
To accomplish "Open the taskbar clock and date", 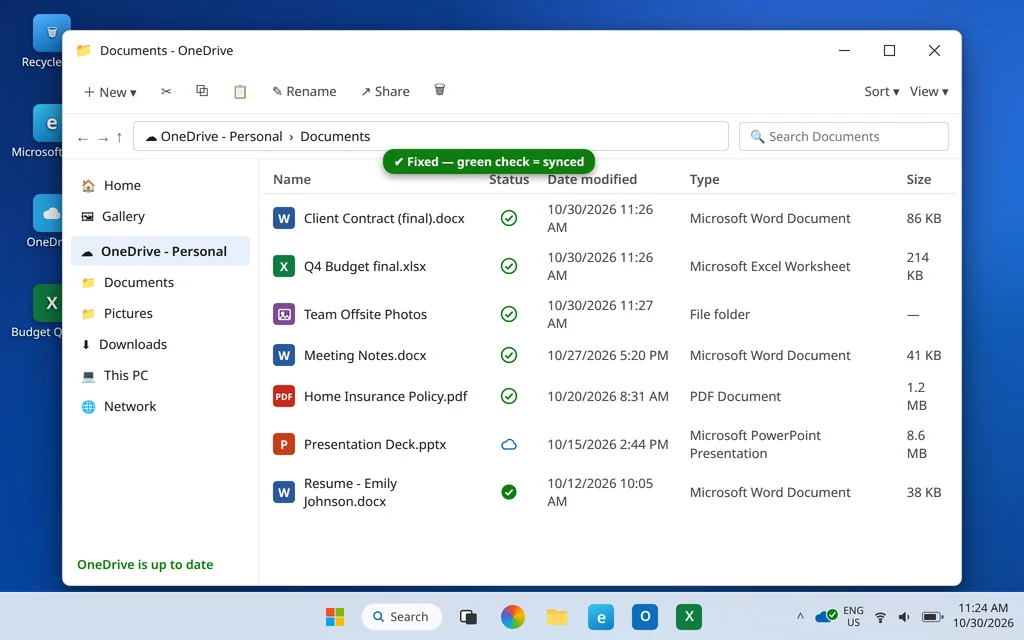I will (x=983, y=615).
